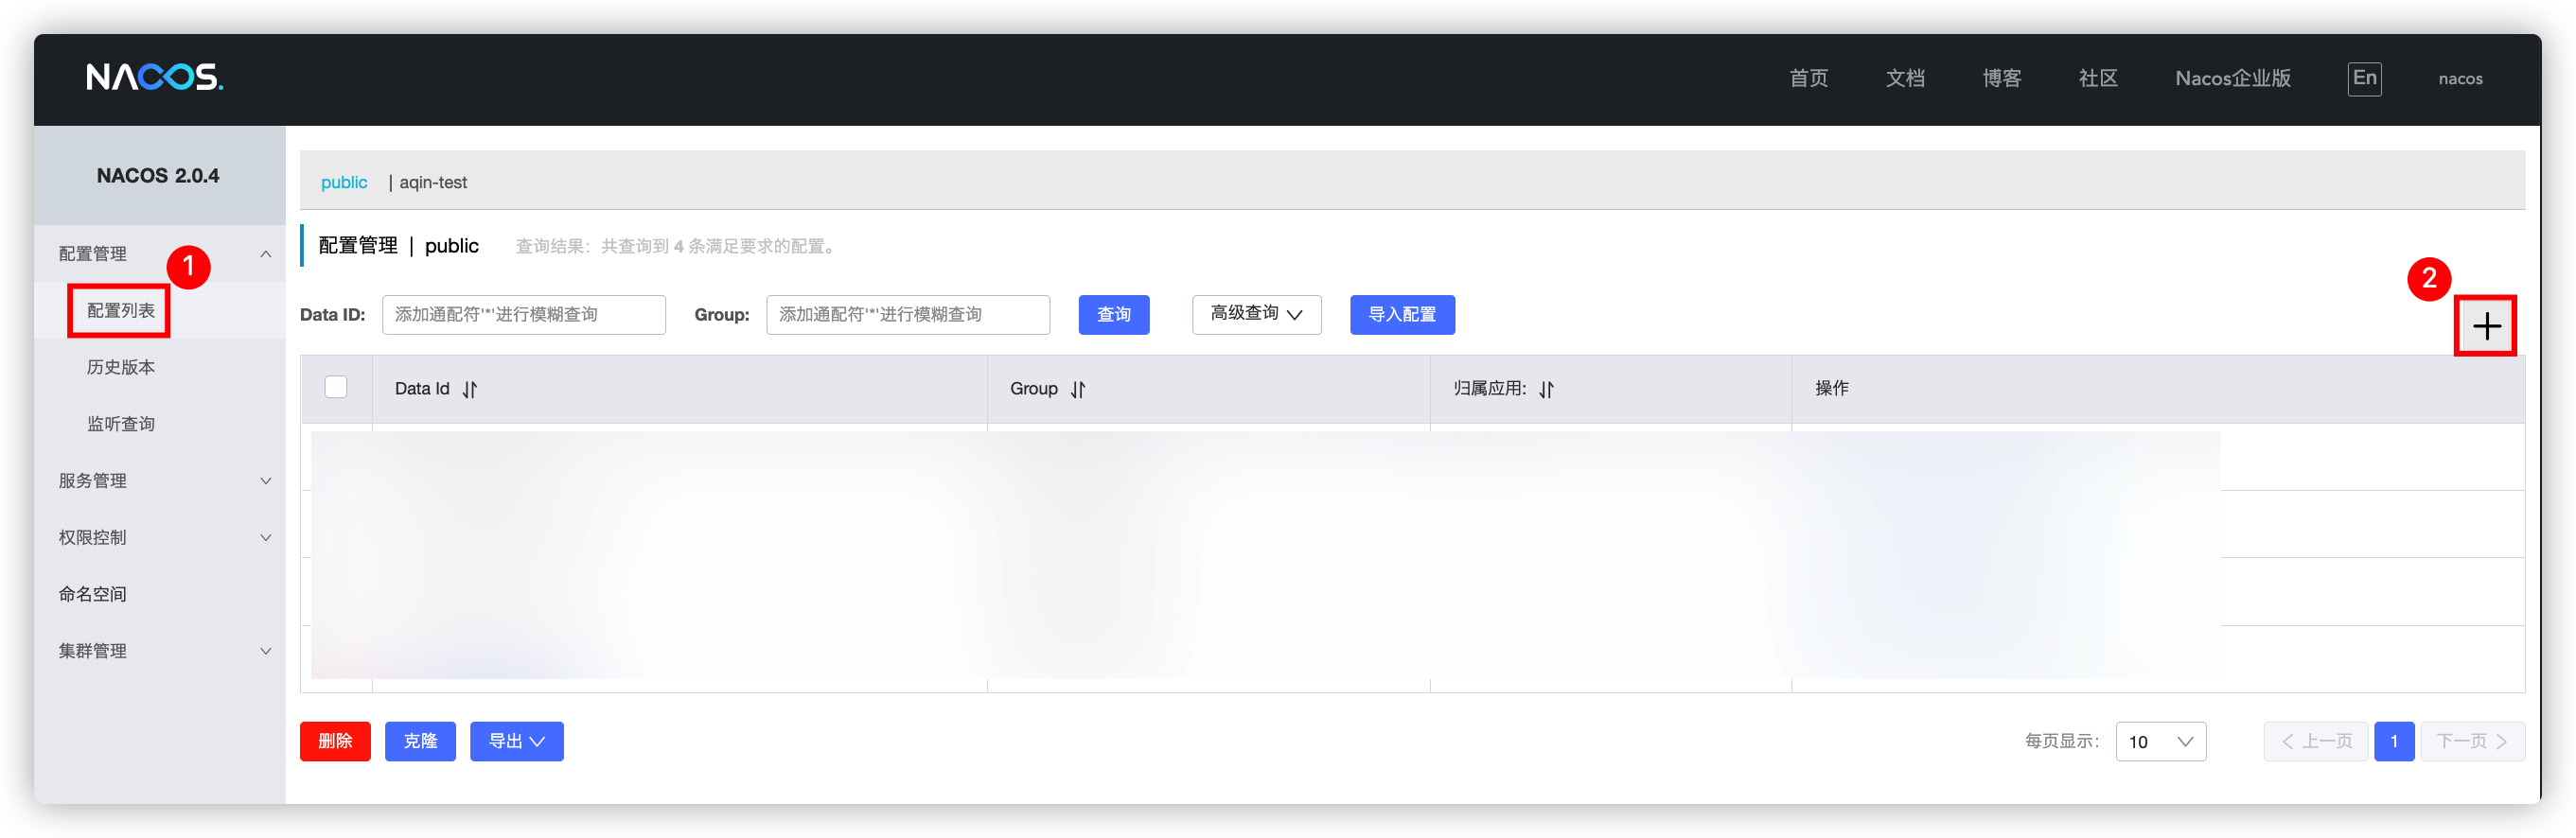Click the NACOS 2.0.4 version label
This screenshot has height=838, width=2576.
(x=158, y=175)
